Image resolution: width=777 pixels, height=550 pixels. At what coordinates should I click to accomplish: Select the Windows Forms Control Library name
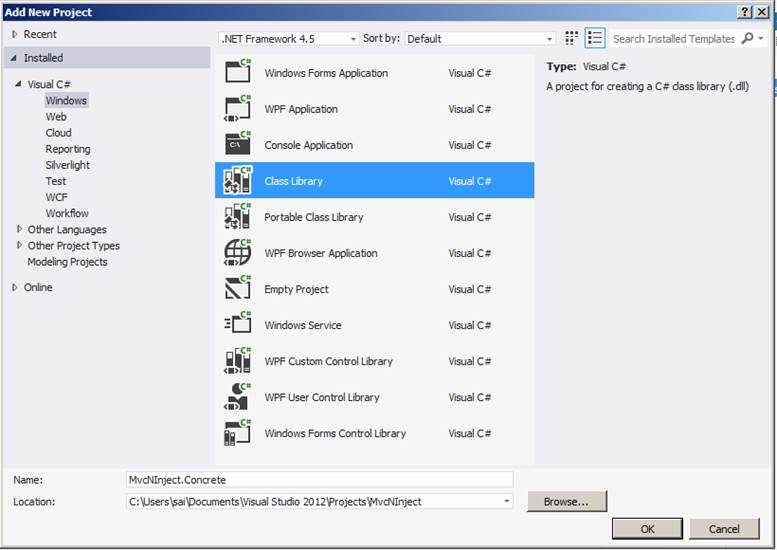335,434
